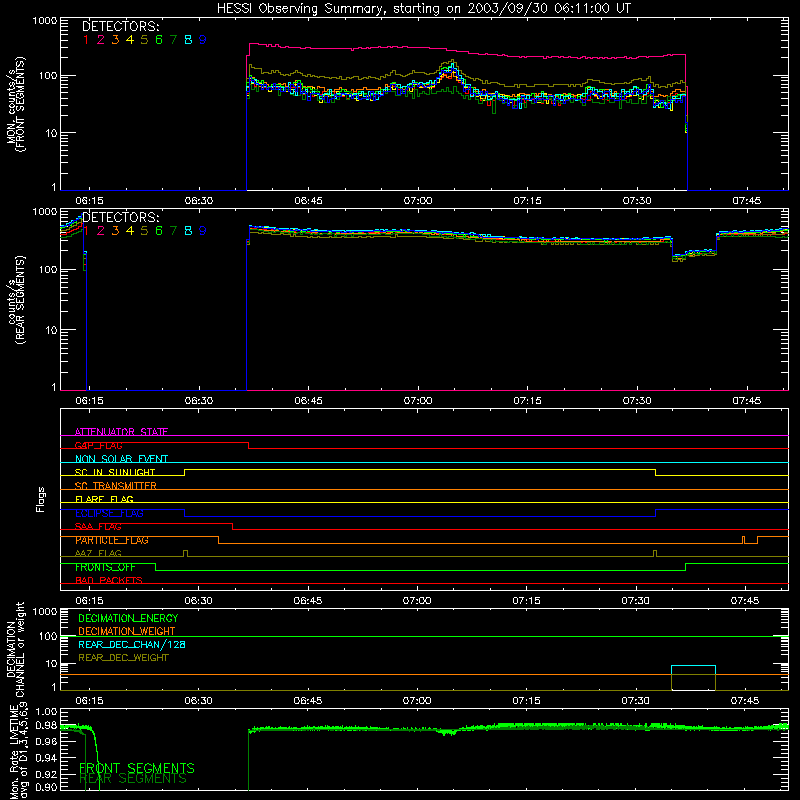Click the Flags y-axis title
This screenshot has height=800, width=800.
click(41, 499)
